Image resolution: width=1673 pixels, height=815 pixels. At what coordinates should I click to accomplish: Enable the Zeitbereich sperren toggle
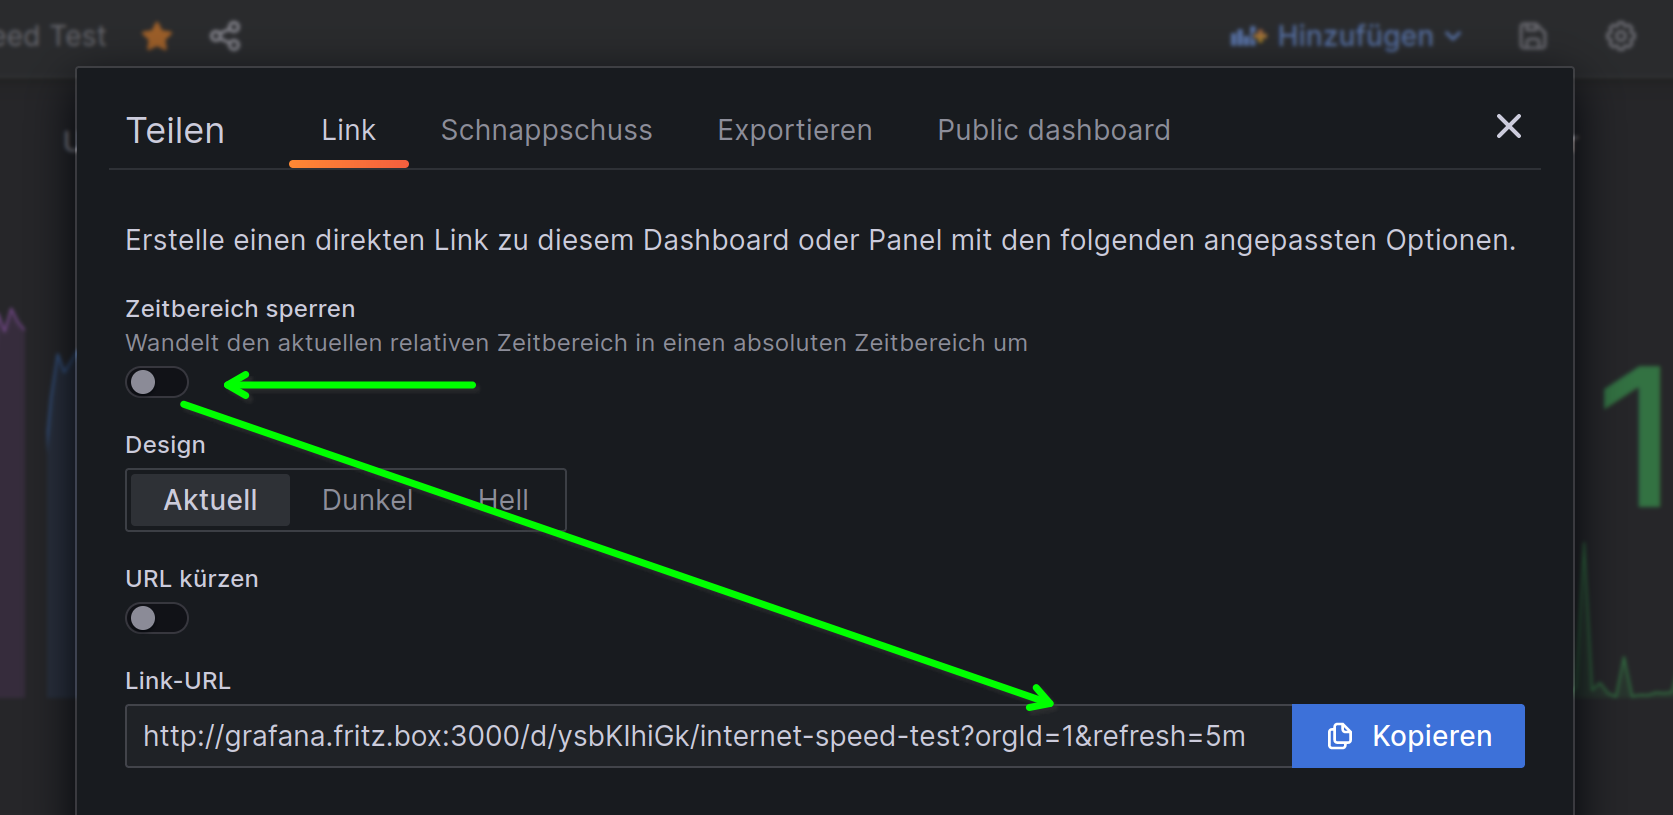tap(157, 382)
